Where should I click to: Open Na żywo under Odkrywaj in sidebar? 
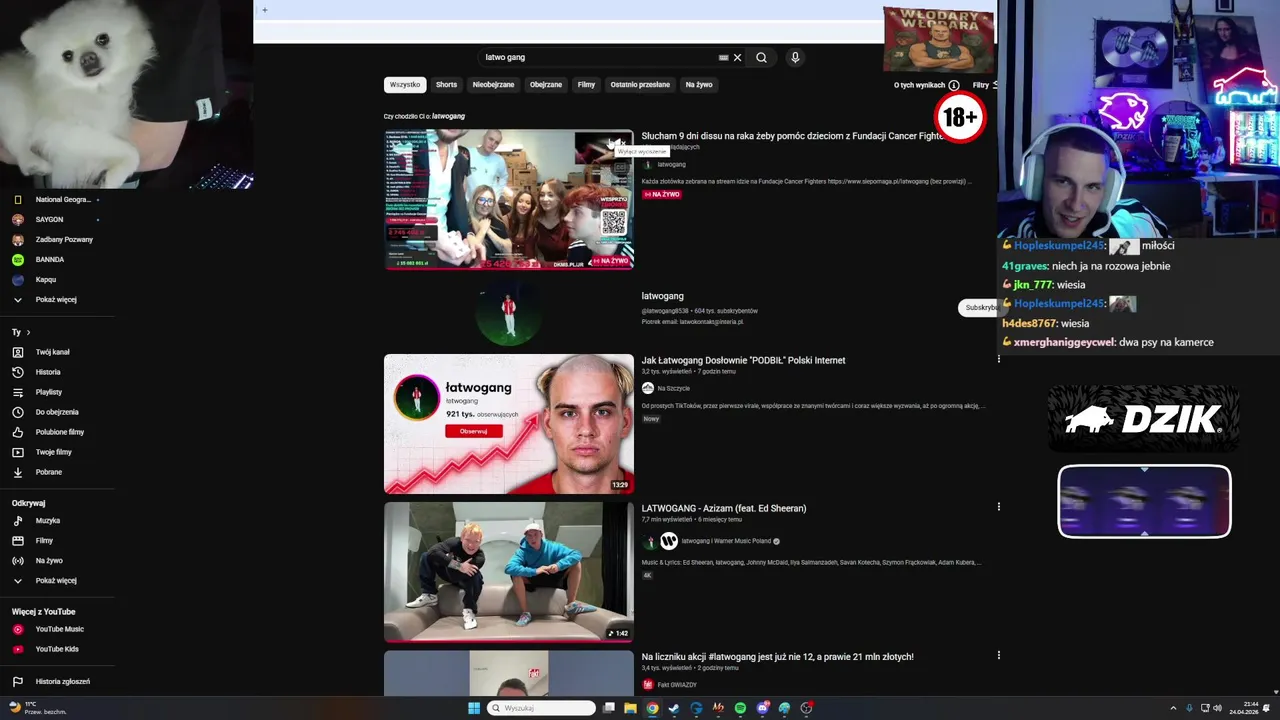(x=49, y=561)
